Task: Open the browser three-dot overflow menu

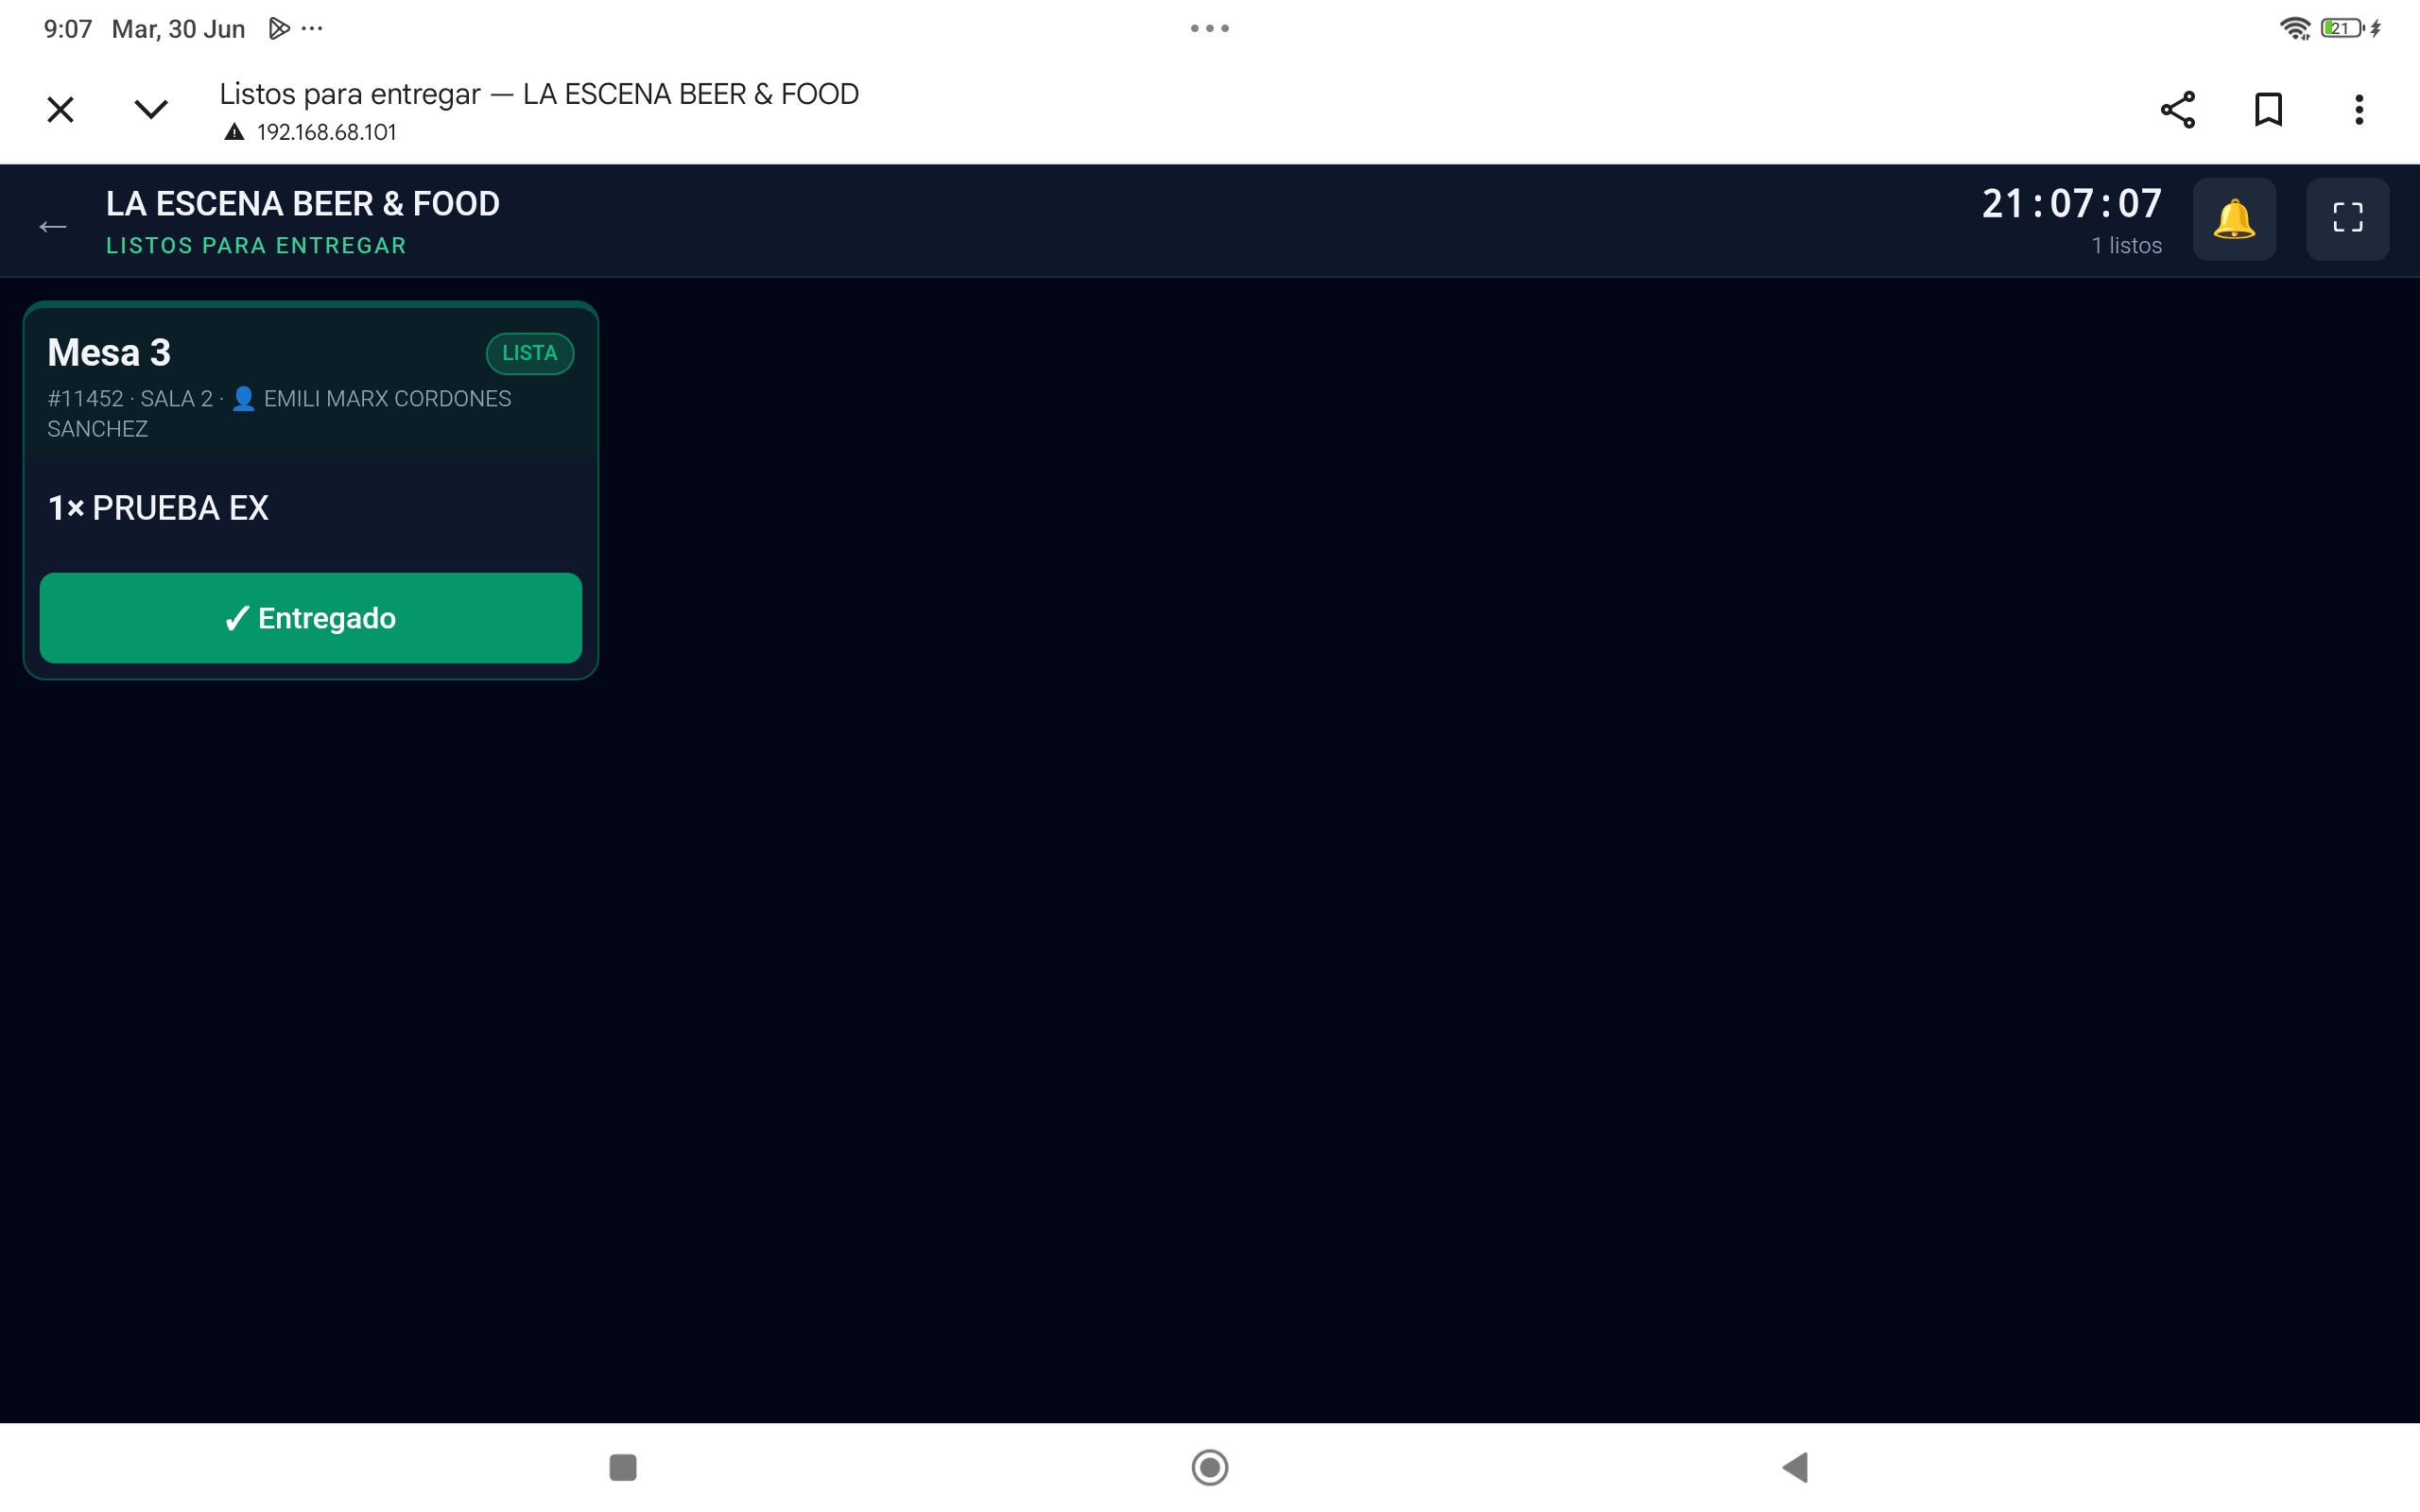Action: (x=2359, y=109)
